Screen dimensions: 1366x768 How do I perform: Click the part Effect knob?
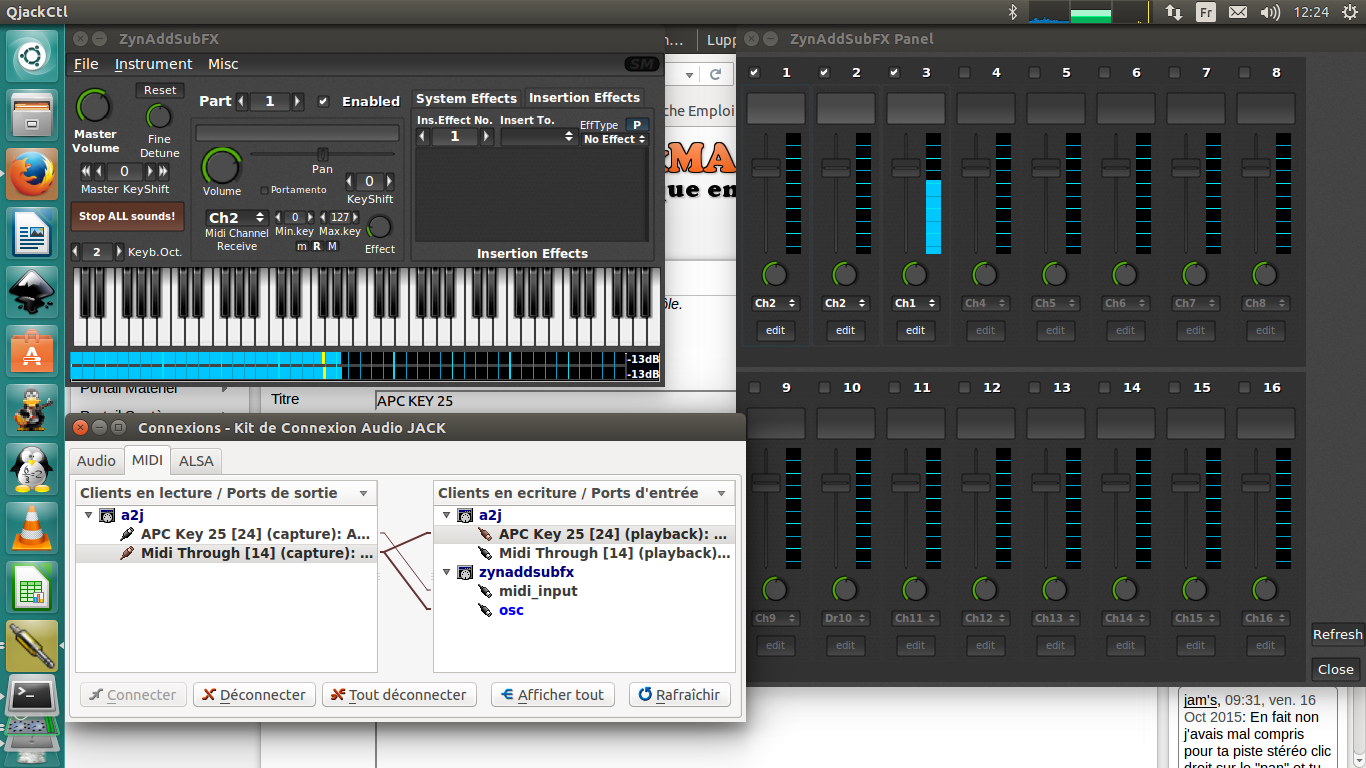pyautogui.click(x=379, y=227)
